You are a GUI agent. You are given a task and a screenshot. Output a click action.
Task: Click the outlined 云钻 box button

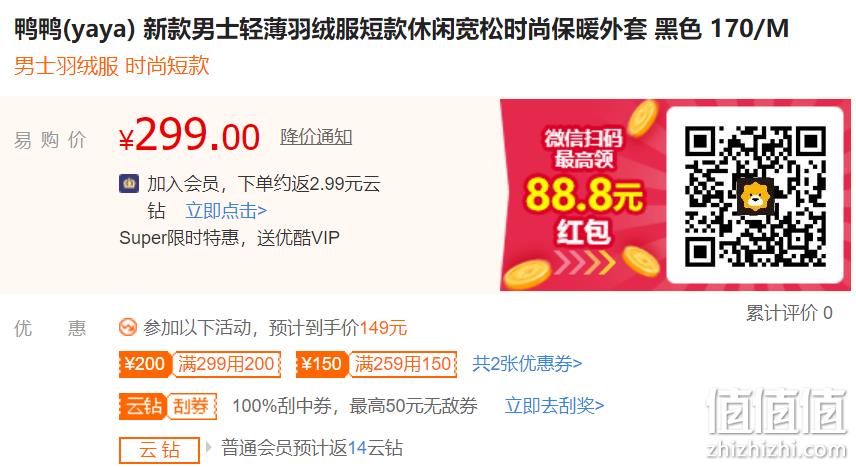[159, 450]
